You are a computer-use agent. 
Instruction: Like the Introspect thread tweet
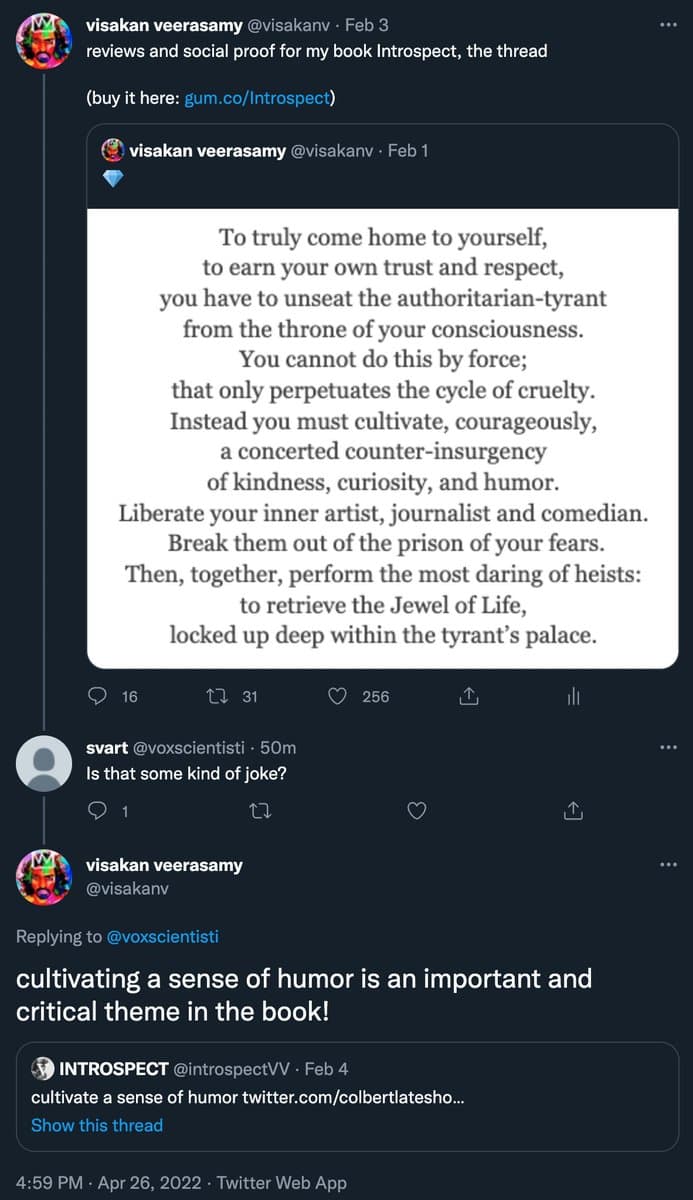point(338,697)
